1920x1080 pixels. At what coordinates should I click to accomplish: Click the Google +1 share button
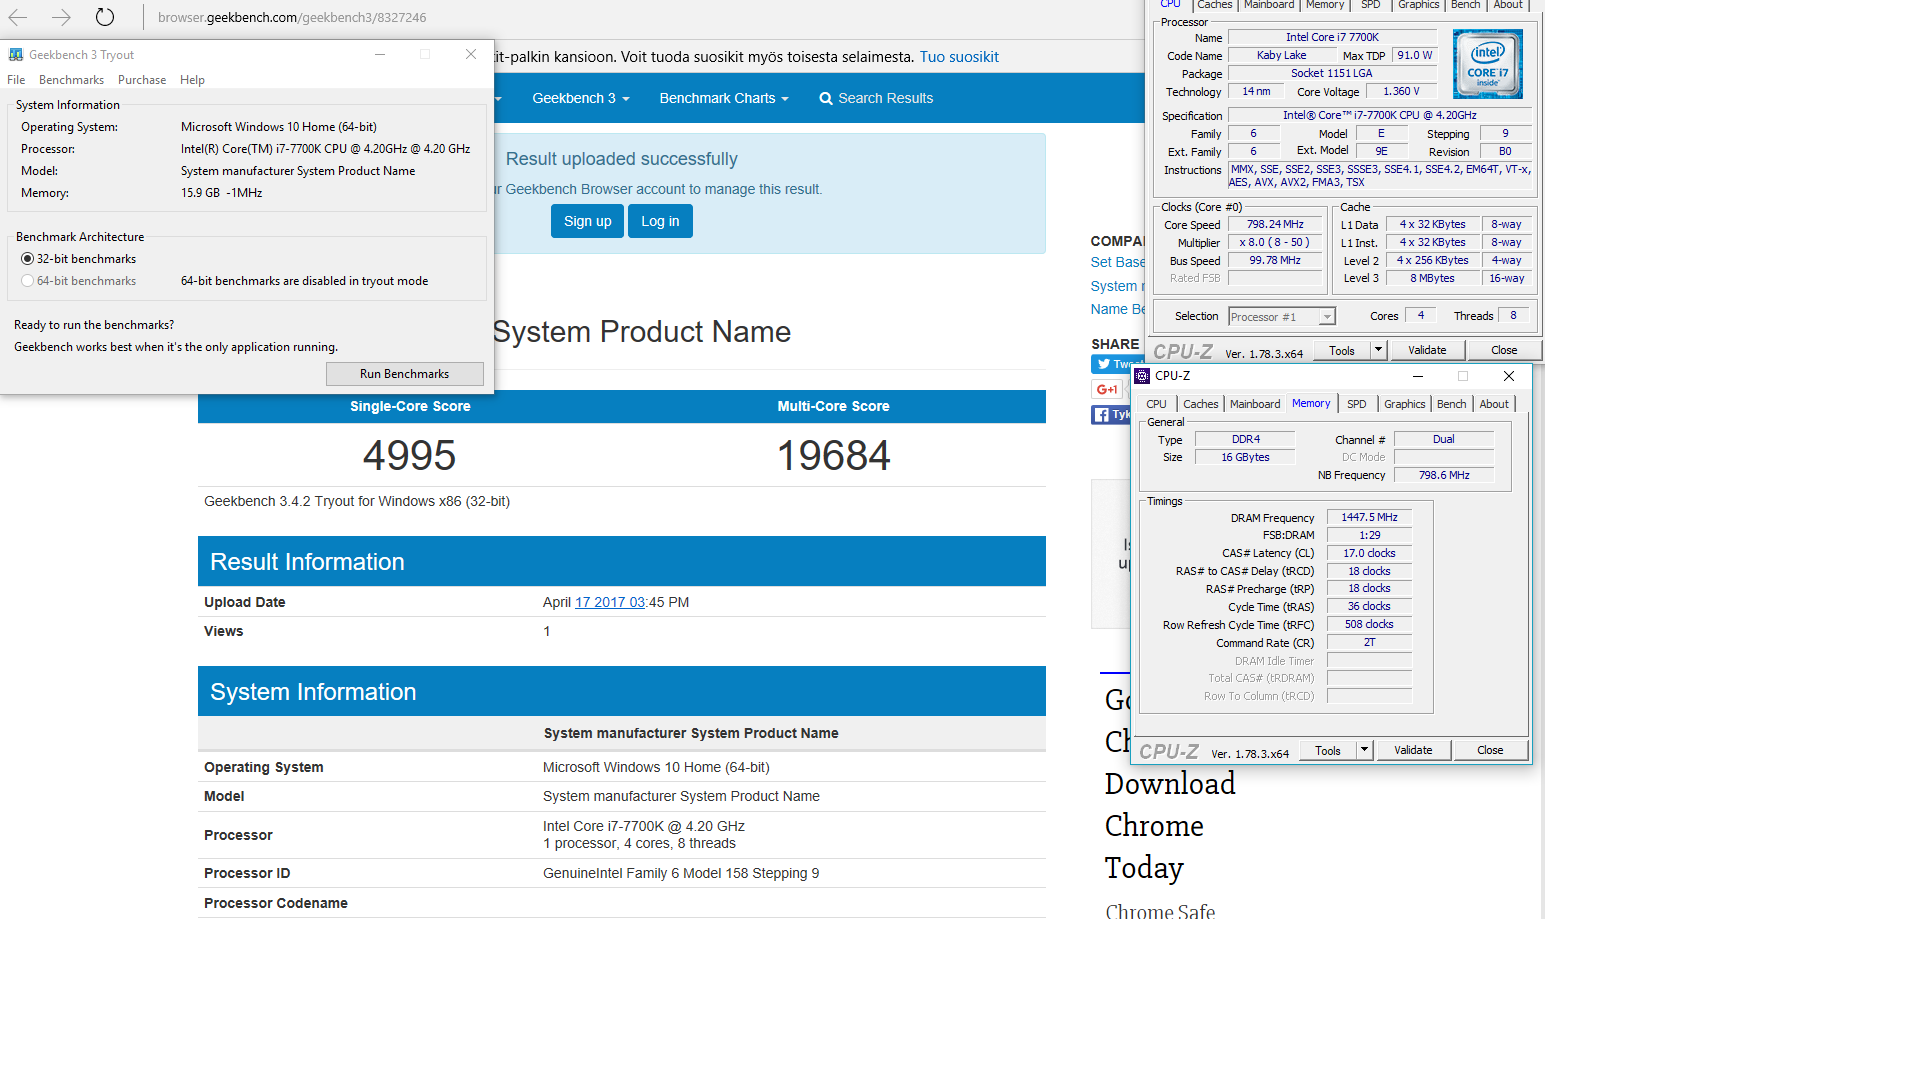[x=1107, y=389]
